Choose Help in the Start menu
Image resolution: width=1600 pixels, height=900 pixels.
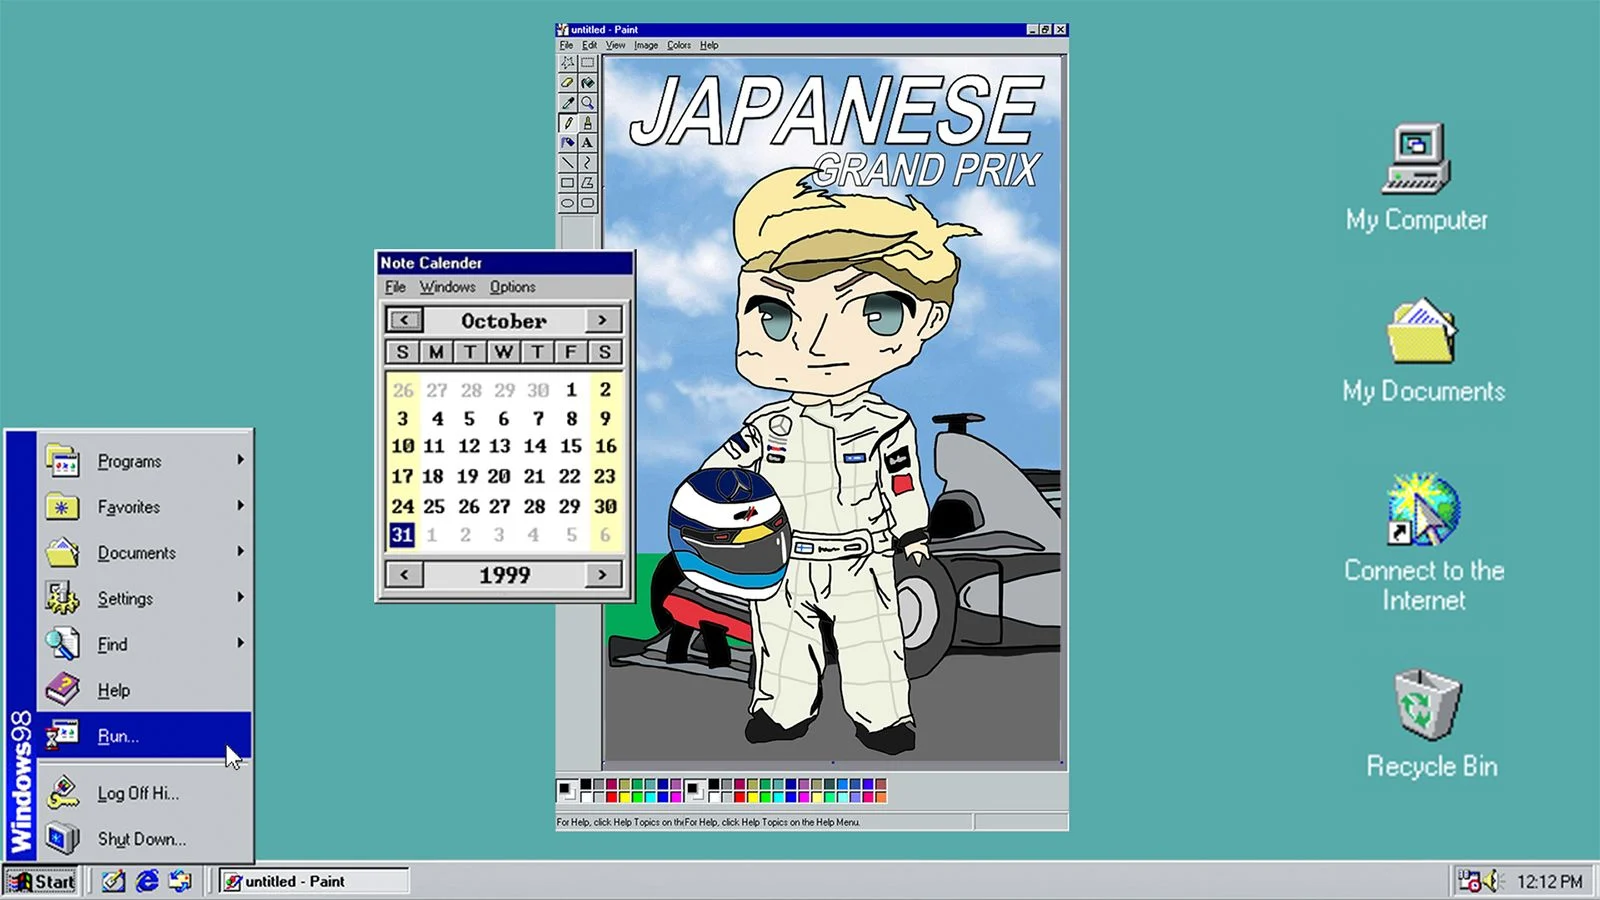[x=145, y=690]
